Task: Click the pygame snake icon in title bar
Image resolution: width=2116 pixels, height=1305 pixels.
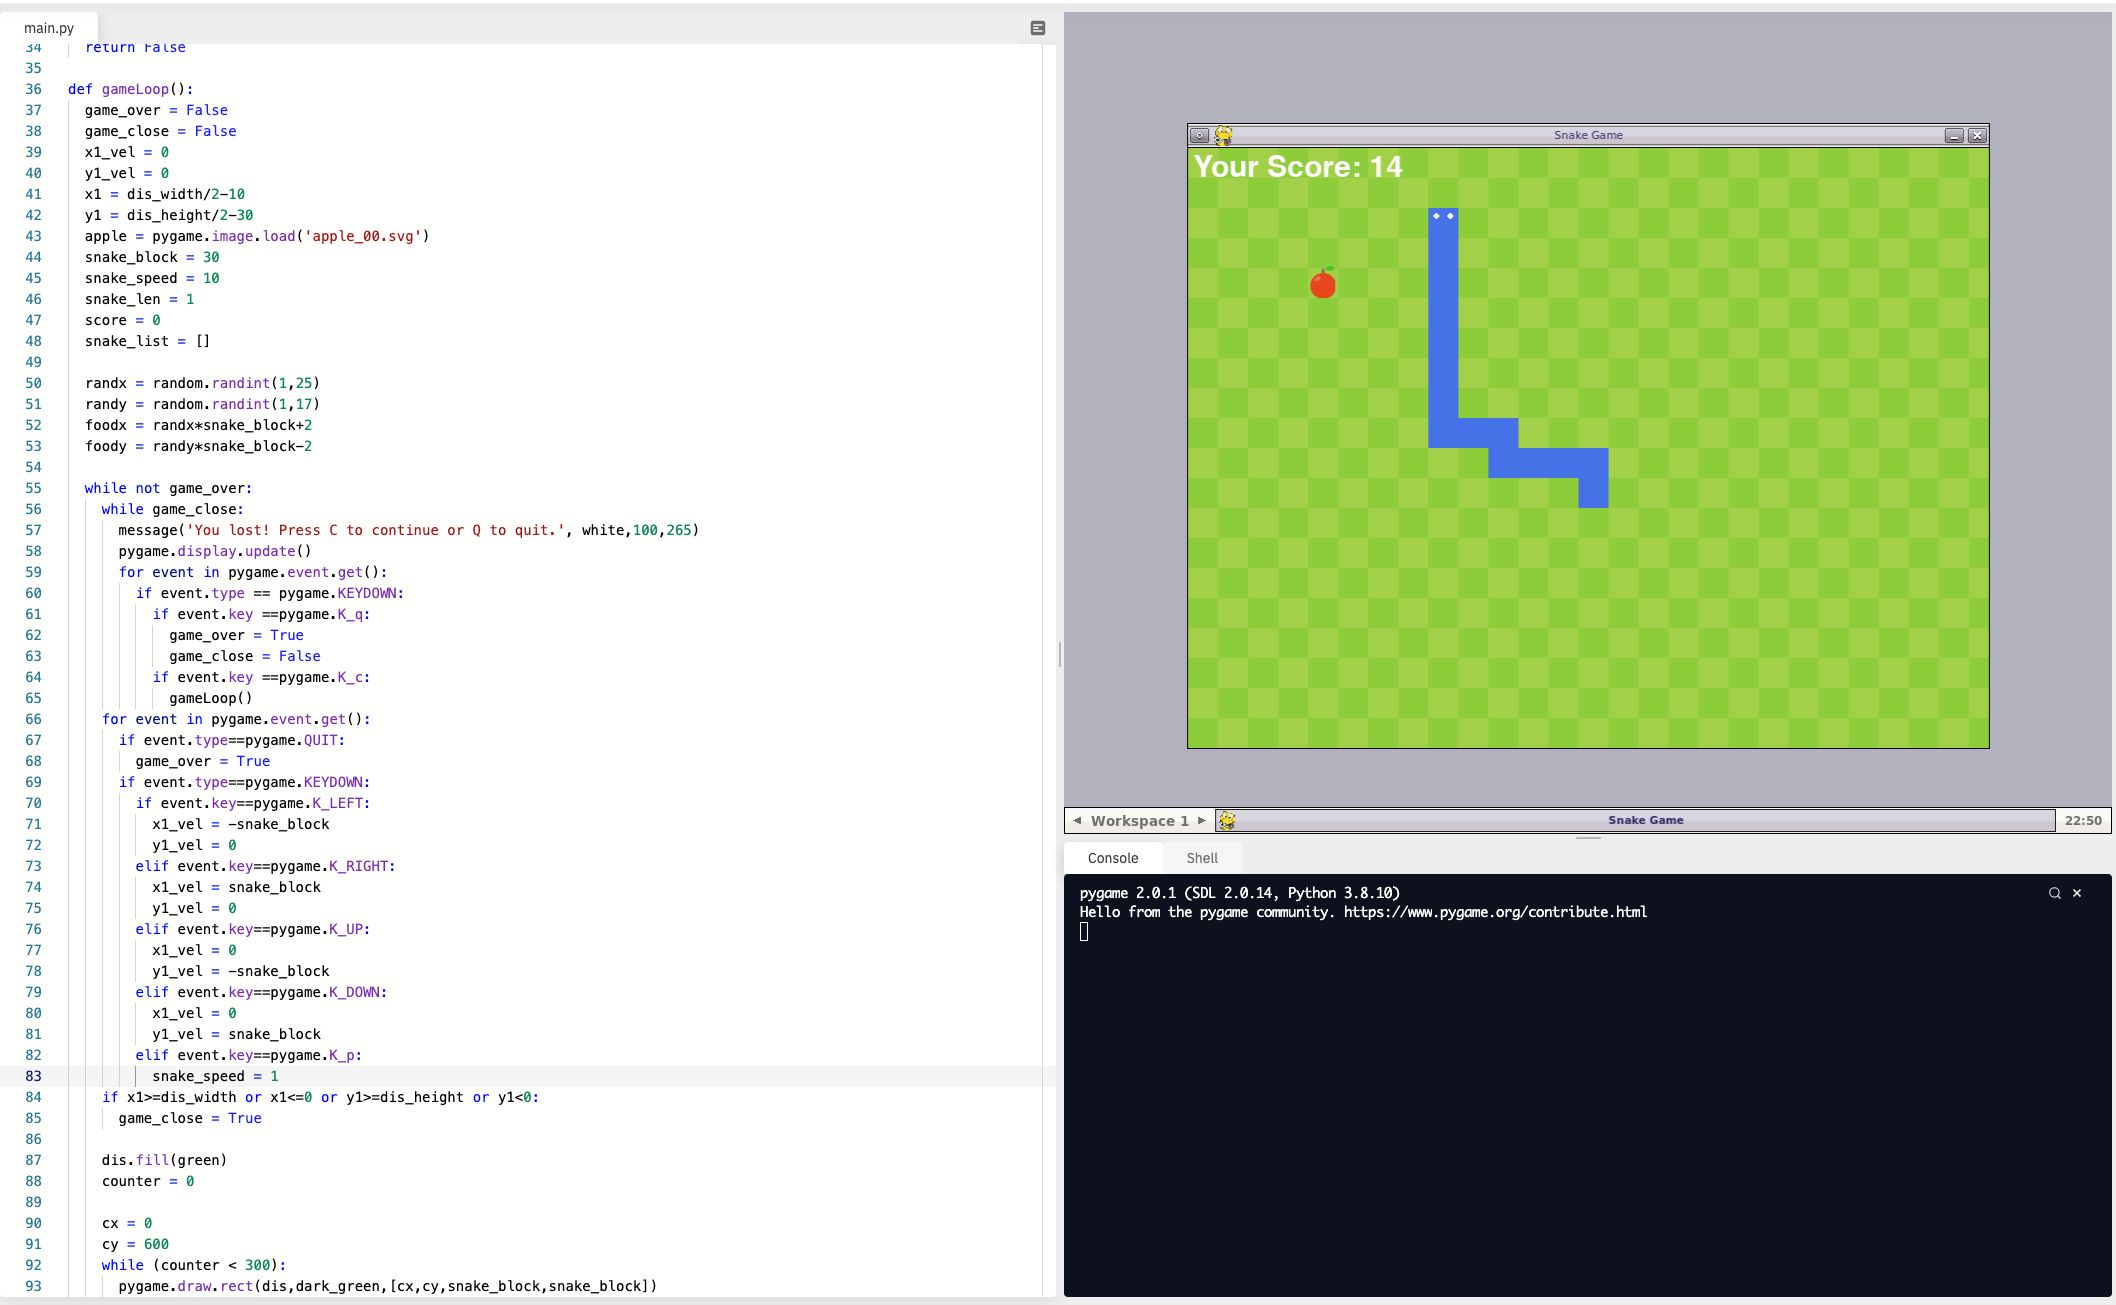Action: 1223,135
